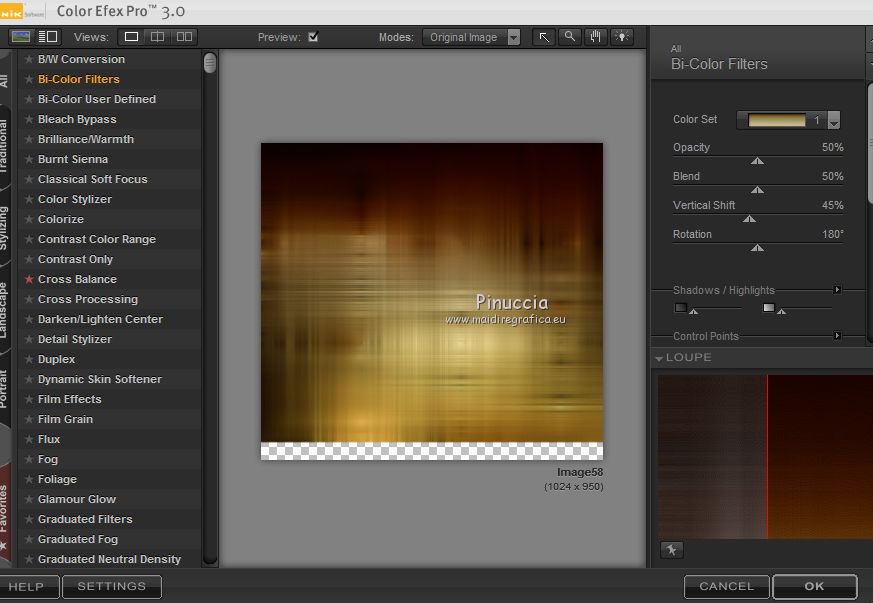Image resolution: width=873 pixels, height=603 pixels.
Task: Click the light bulb background icon
Action: (x=622, y=37)
